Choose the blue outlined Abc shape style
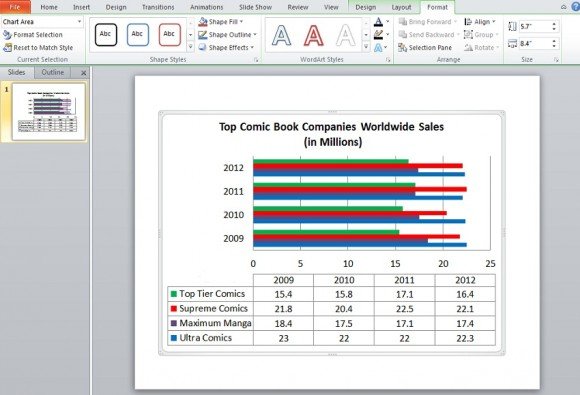This screenshot has height=395, width=580. click(138, 35)
